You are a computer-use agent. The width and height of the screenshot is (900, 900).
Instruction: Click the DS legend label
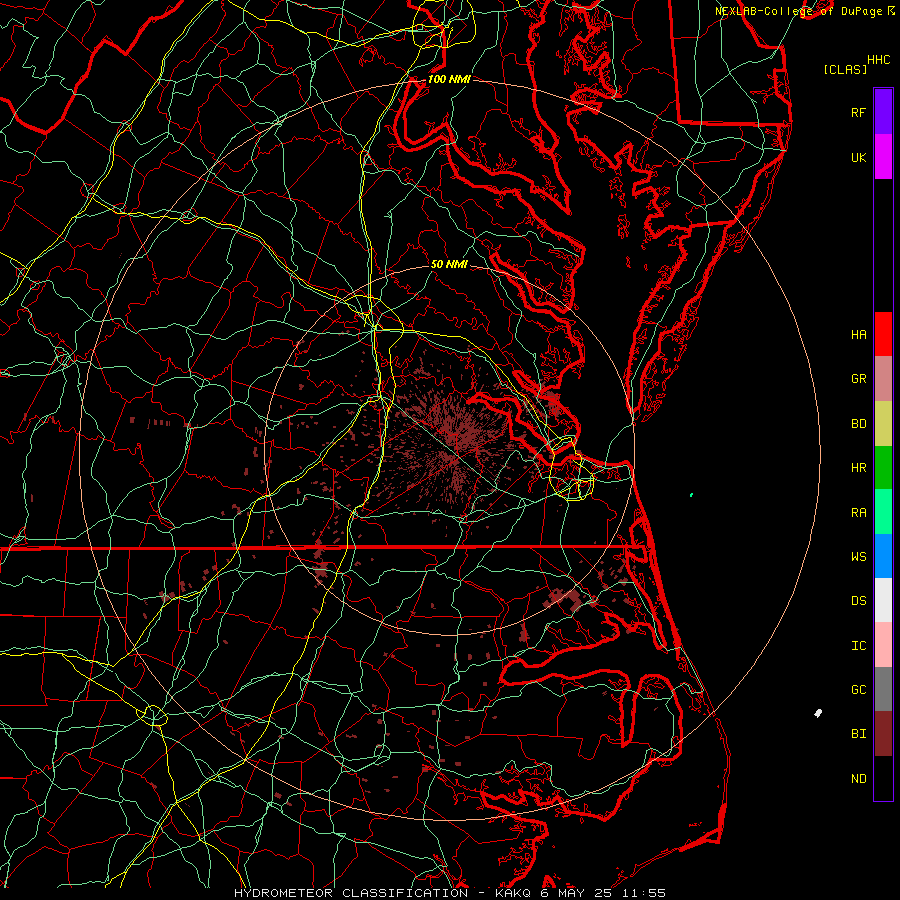pos(858,601)
